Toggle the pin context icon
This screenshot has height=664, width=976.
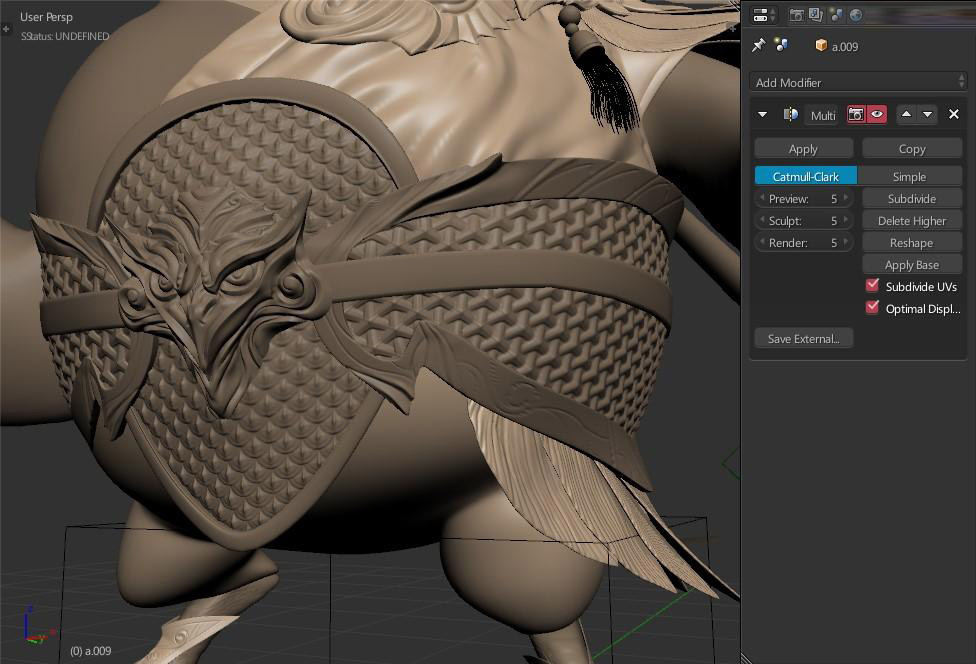coord(758,45)
